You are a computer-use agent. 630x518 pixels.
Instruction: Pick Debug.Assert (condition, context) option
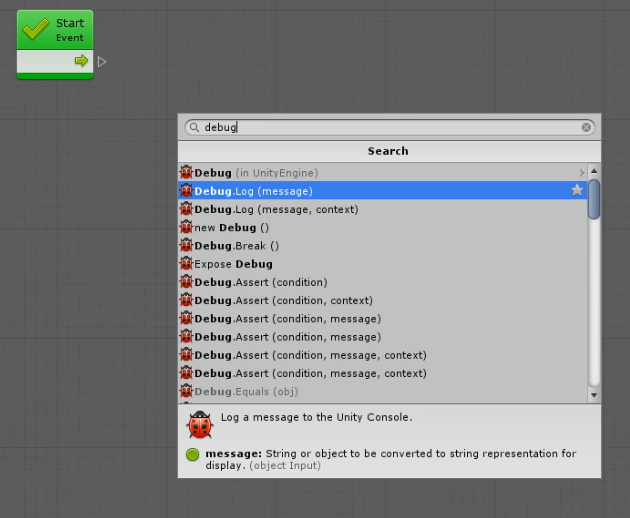(x=283, y=300)
